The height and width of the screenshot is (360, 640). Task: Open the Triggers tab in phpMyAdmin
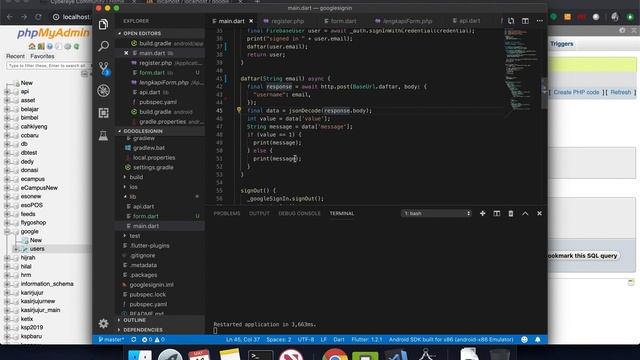[x=561, y=44]
